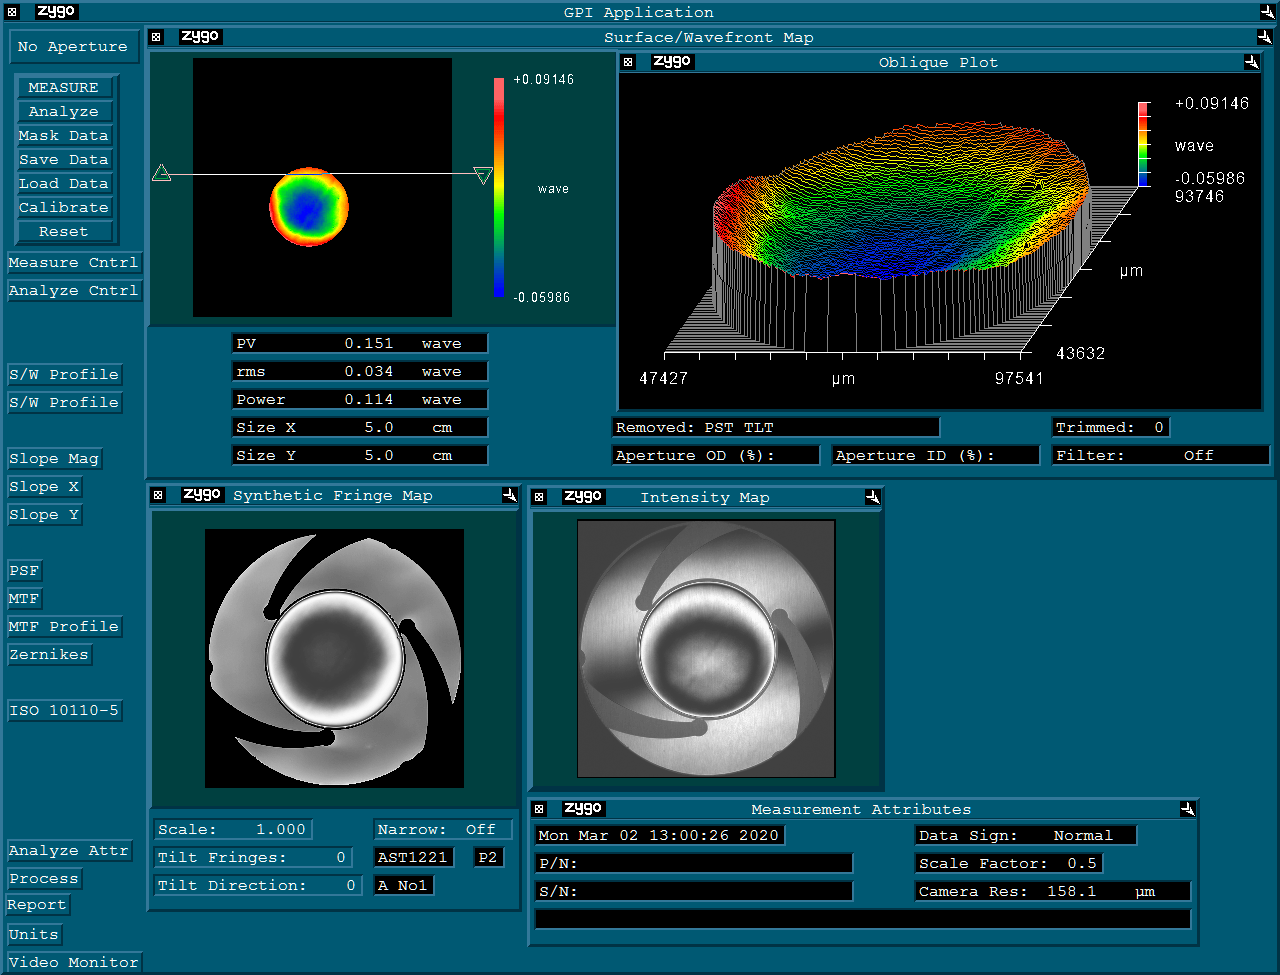The width and height of the screenshot is (1280, 975).
Task: Click the color scale bar in wavefront map
Action: [x=498, y=187]
